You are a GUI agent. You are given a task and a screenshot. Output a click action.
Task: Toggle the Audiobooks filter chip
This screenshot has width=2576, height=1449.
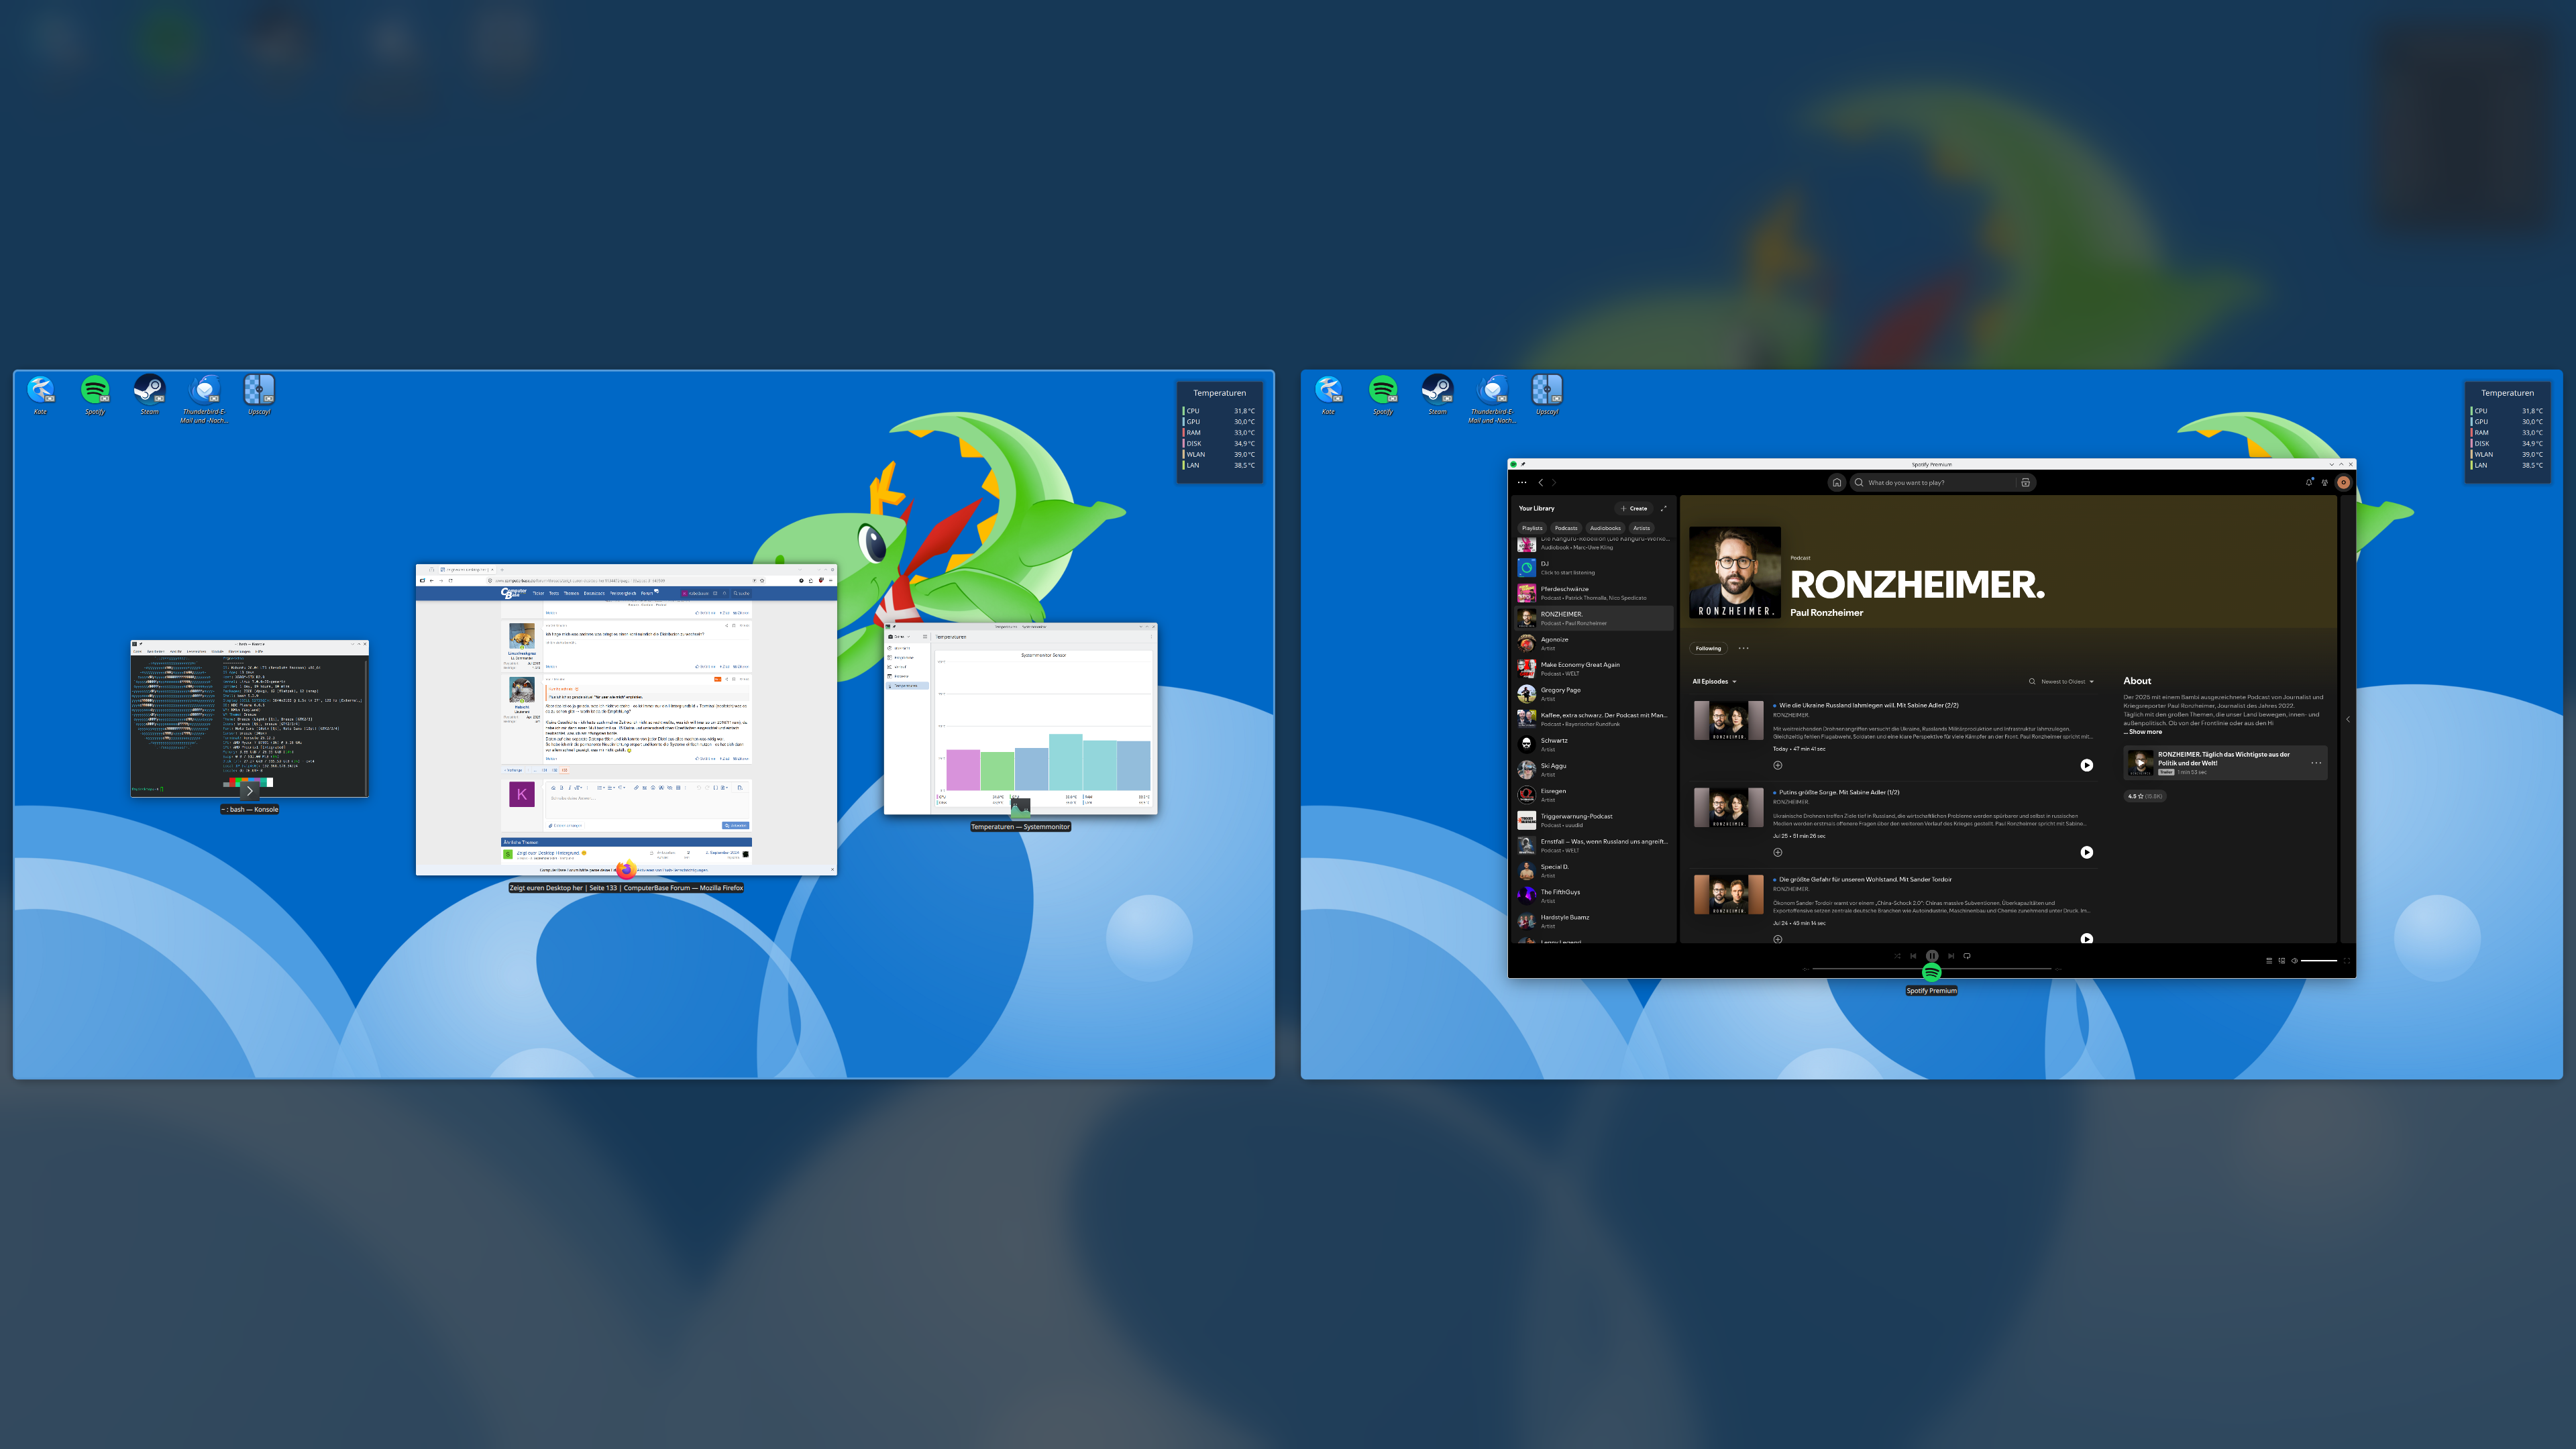pos(1605,528)
